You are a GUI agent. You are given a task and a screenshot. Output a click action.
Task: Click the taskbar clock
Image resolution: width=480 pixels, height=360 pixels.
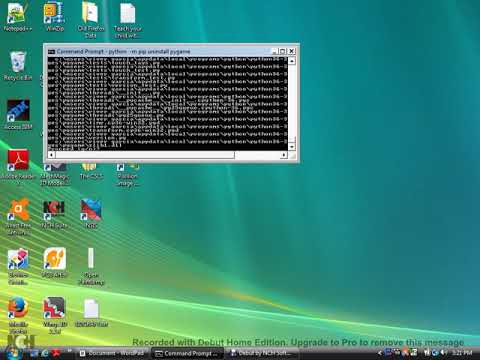[462, 353]
